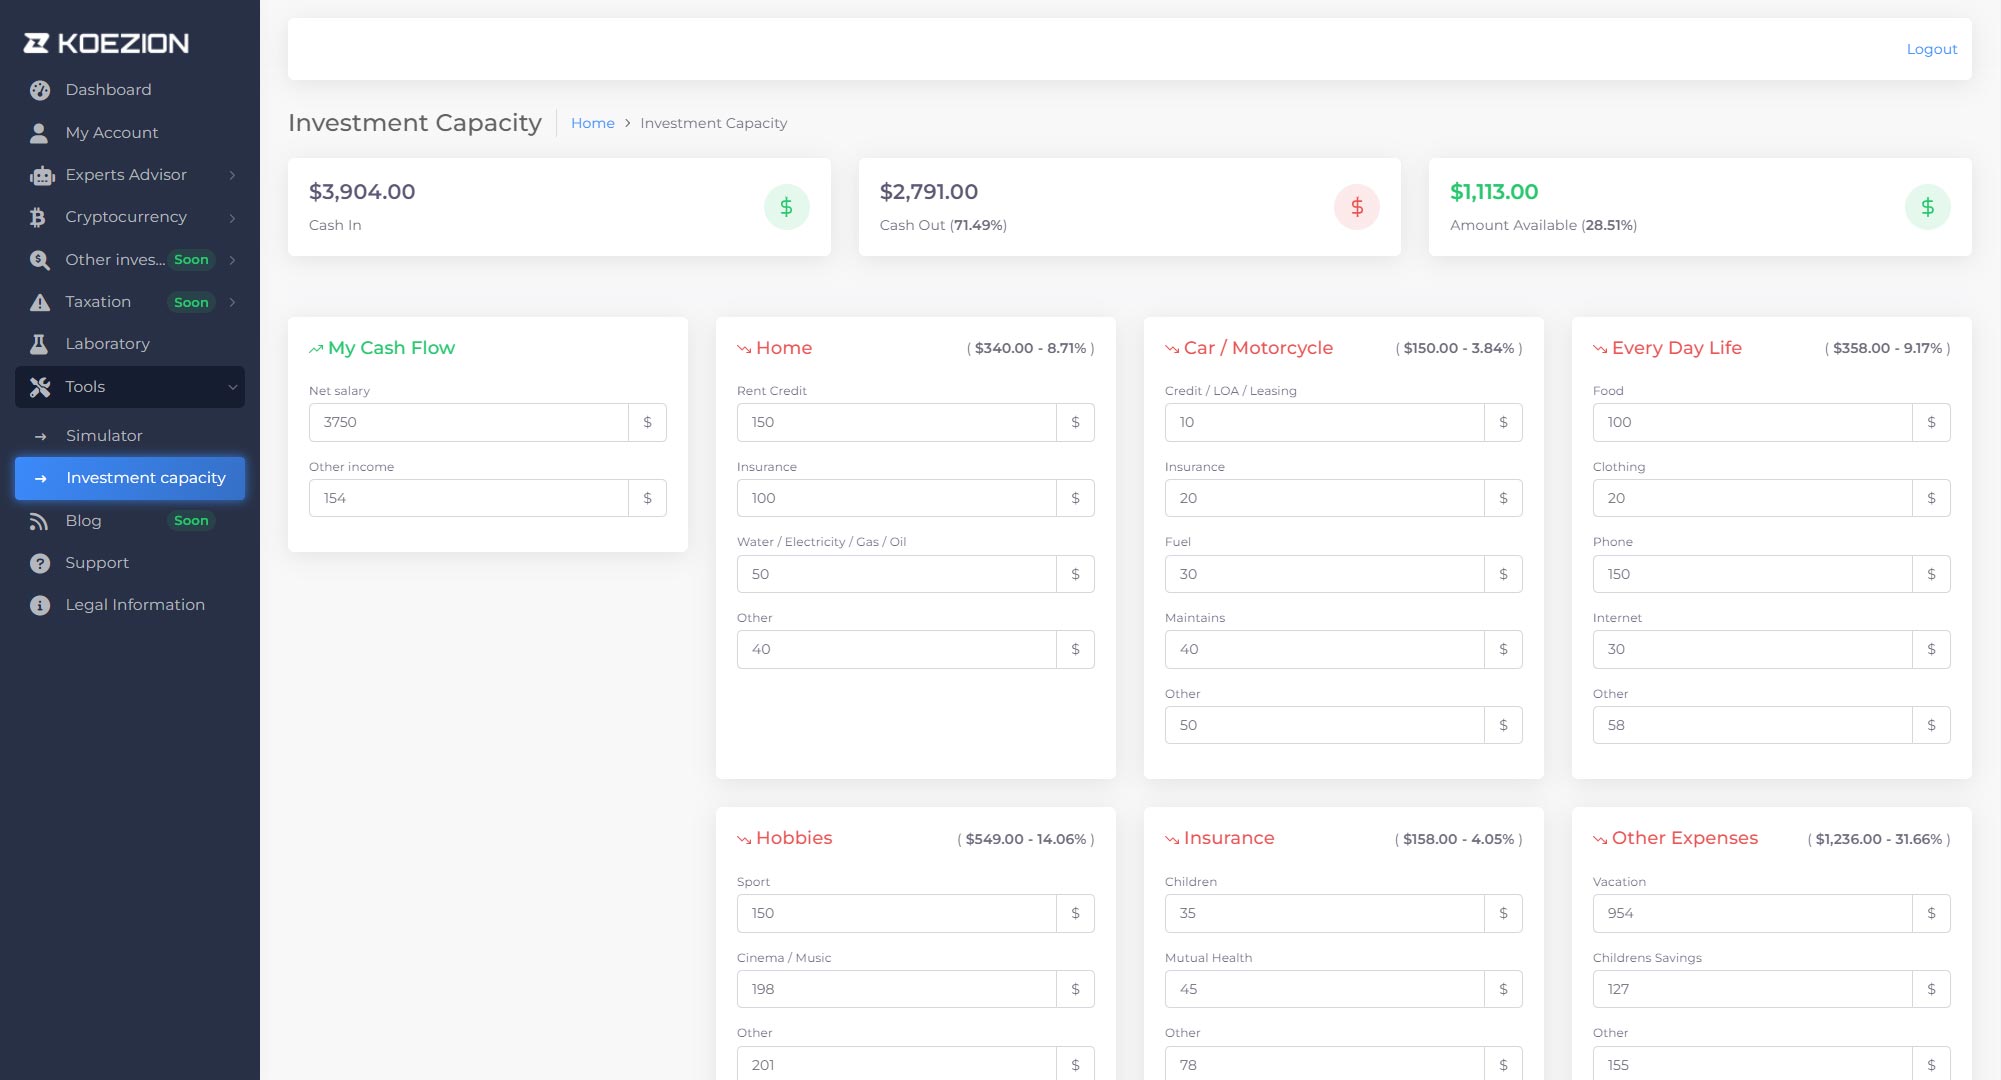This screenshot has height=1080, width=2001.
Task: Click the Dashboard gauge icon
Action: 40,90
